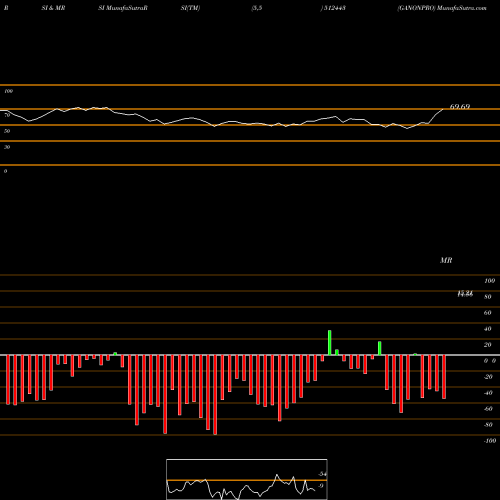Select the 30 label on the RSI axis
Image resolution: width=500 pixels, height=500 pixels.
7,147
